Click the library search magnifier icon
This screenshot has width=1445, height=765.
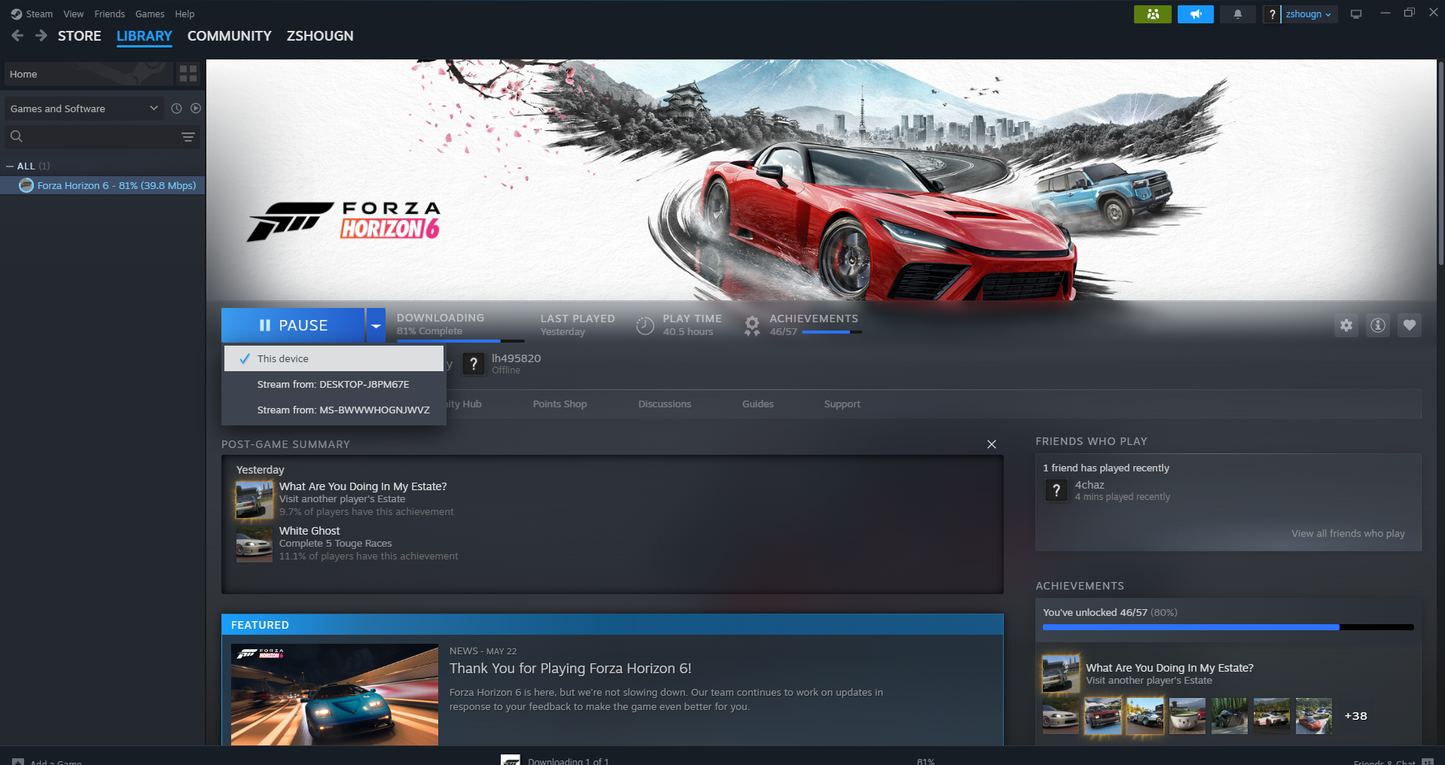pyautogui.click(x=16, y=136)
